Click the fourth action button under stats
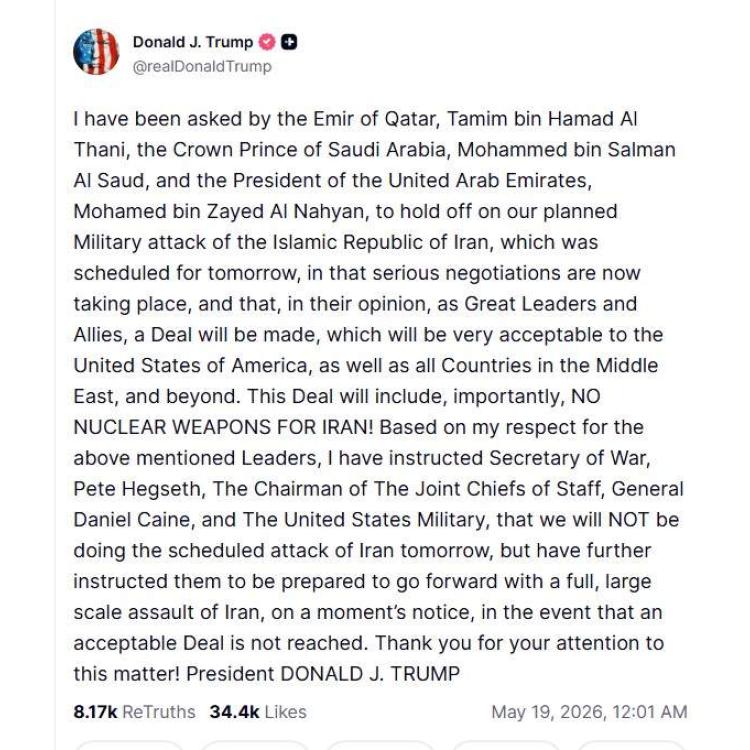The height and width of the screenshot is (750, 750). [x=506, y=745]
